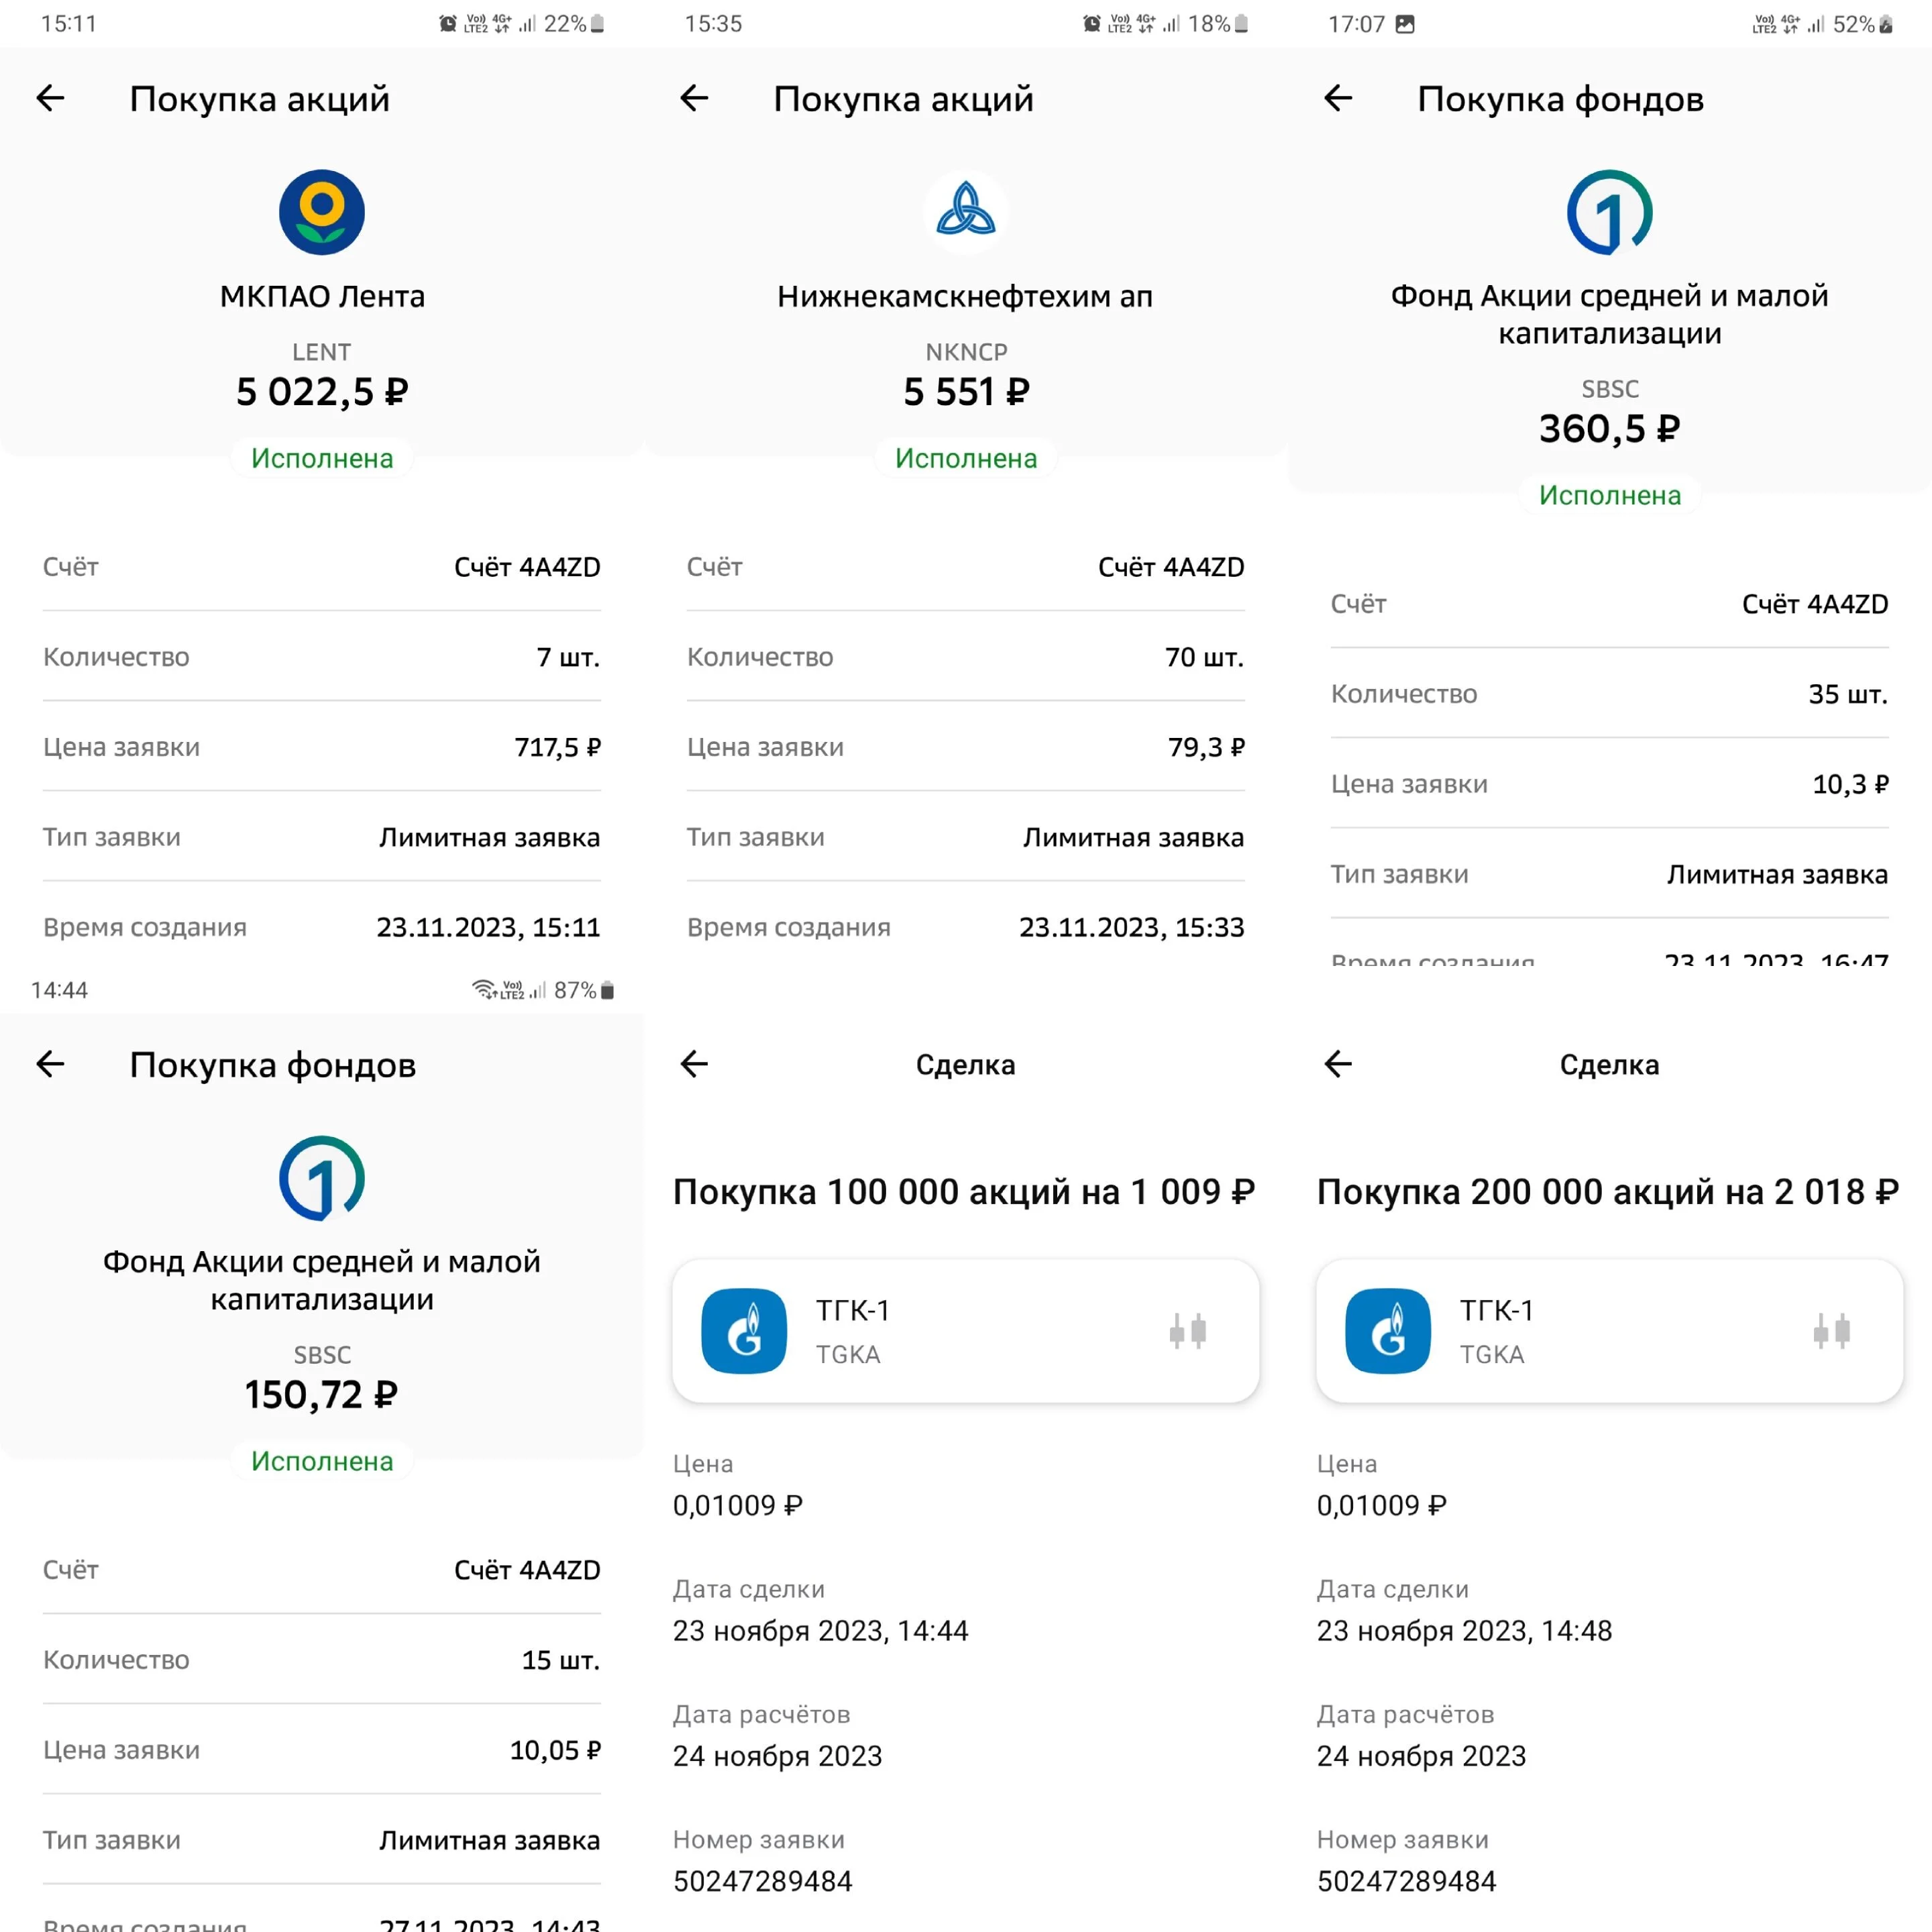Go back from the 100 000 shares deal screen
Screen dimensions: 1932x1932
(694, 1064)
